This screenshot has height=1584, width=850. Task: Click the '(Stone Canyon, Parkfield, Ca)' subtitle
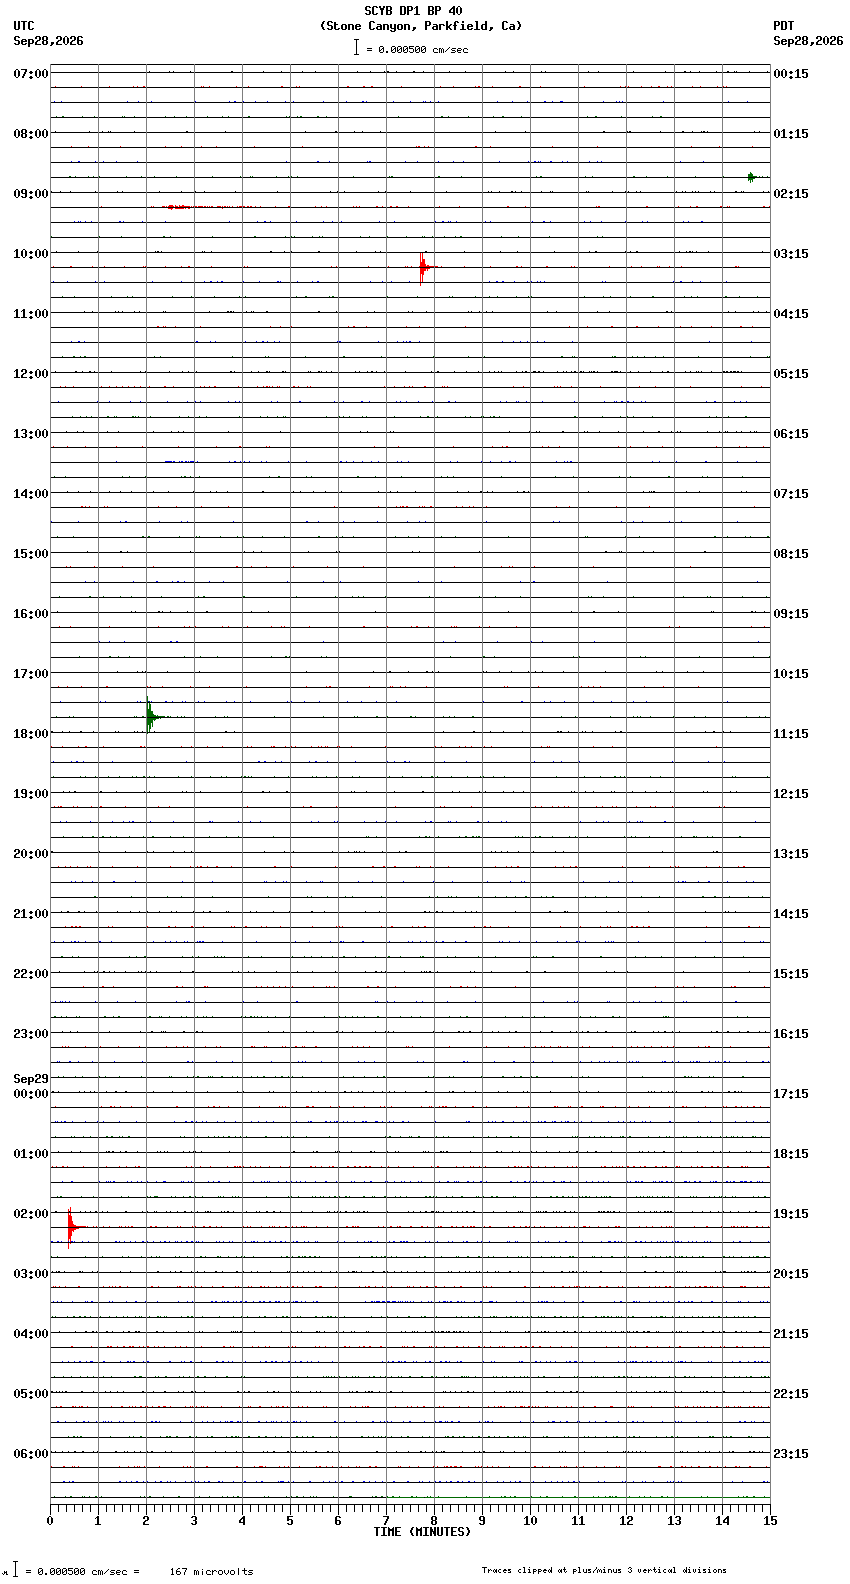pos(421,26)
